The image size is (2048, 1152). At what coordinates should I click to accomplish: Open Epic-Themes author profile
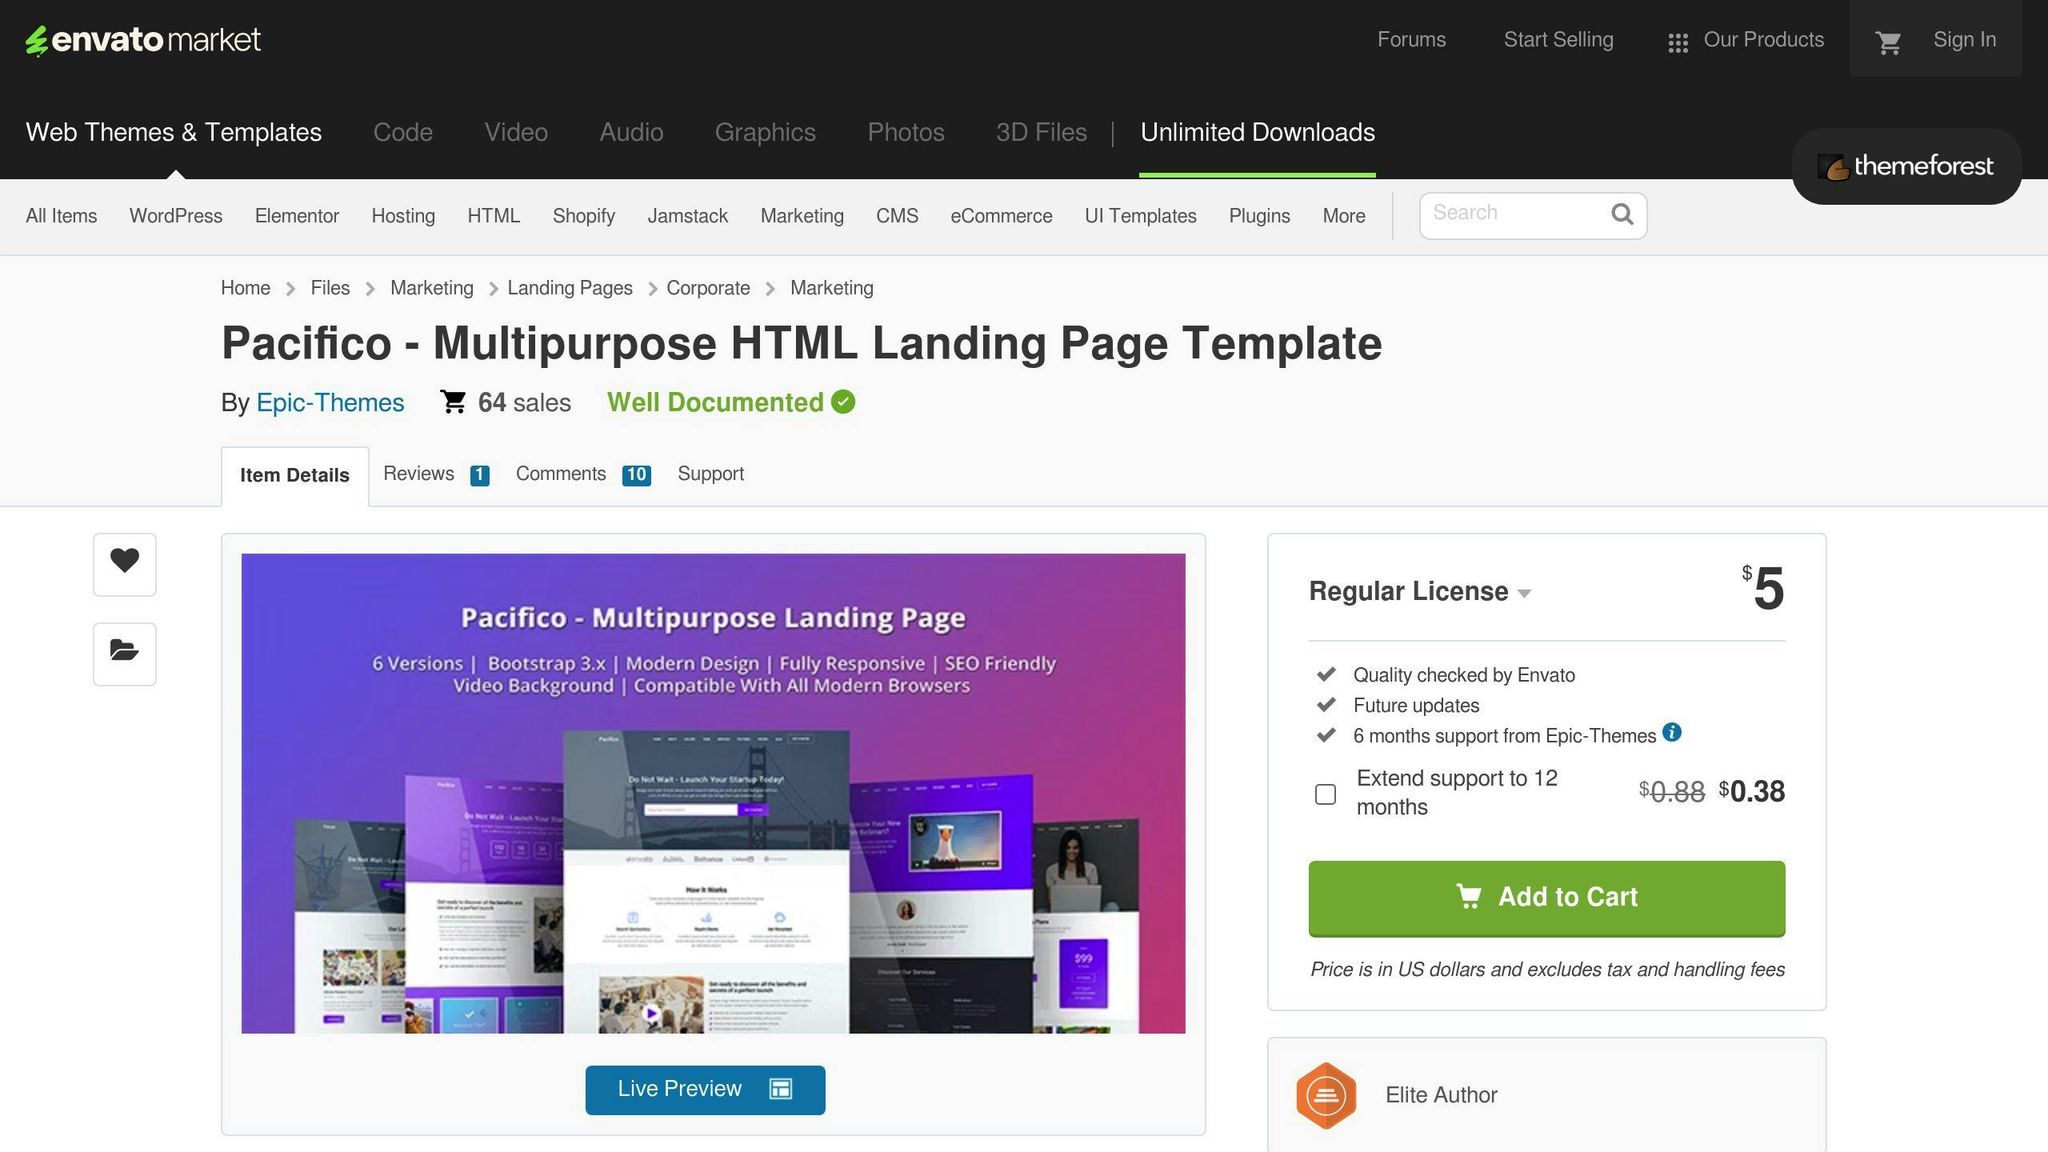click(330, 403)
